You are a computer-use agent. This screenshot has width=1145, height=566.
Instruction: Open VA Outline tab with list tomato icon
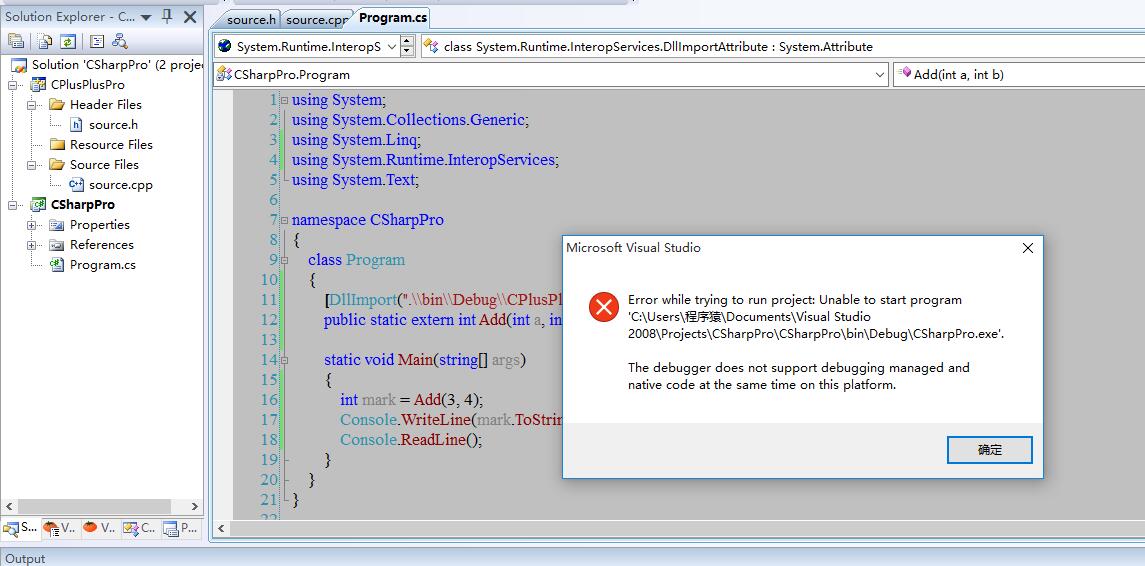coord(59,527)
